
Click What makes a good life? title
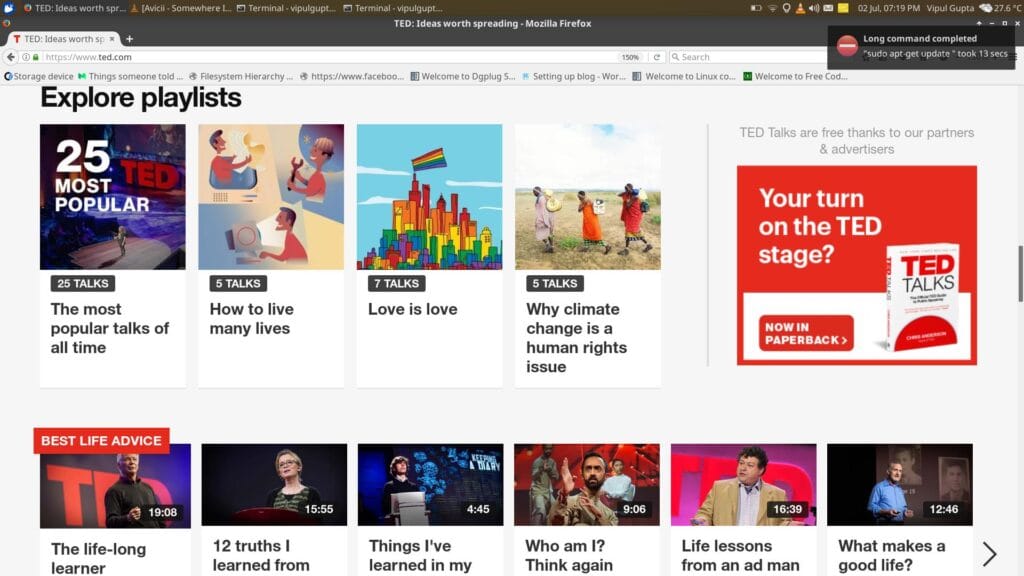point(891,555)
